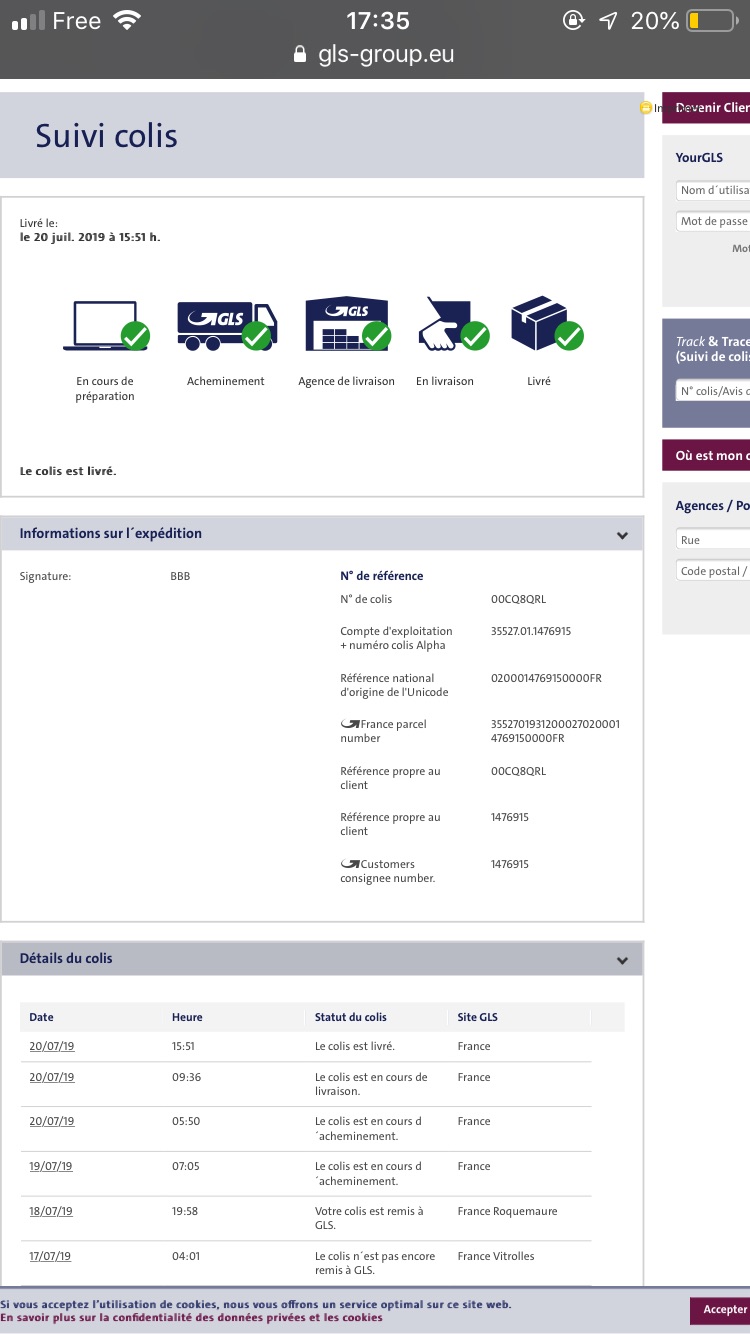Click the 'YourGLS' panel title

[x=699, y=157]
